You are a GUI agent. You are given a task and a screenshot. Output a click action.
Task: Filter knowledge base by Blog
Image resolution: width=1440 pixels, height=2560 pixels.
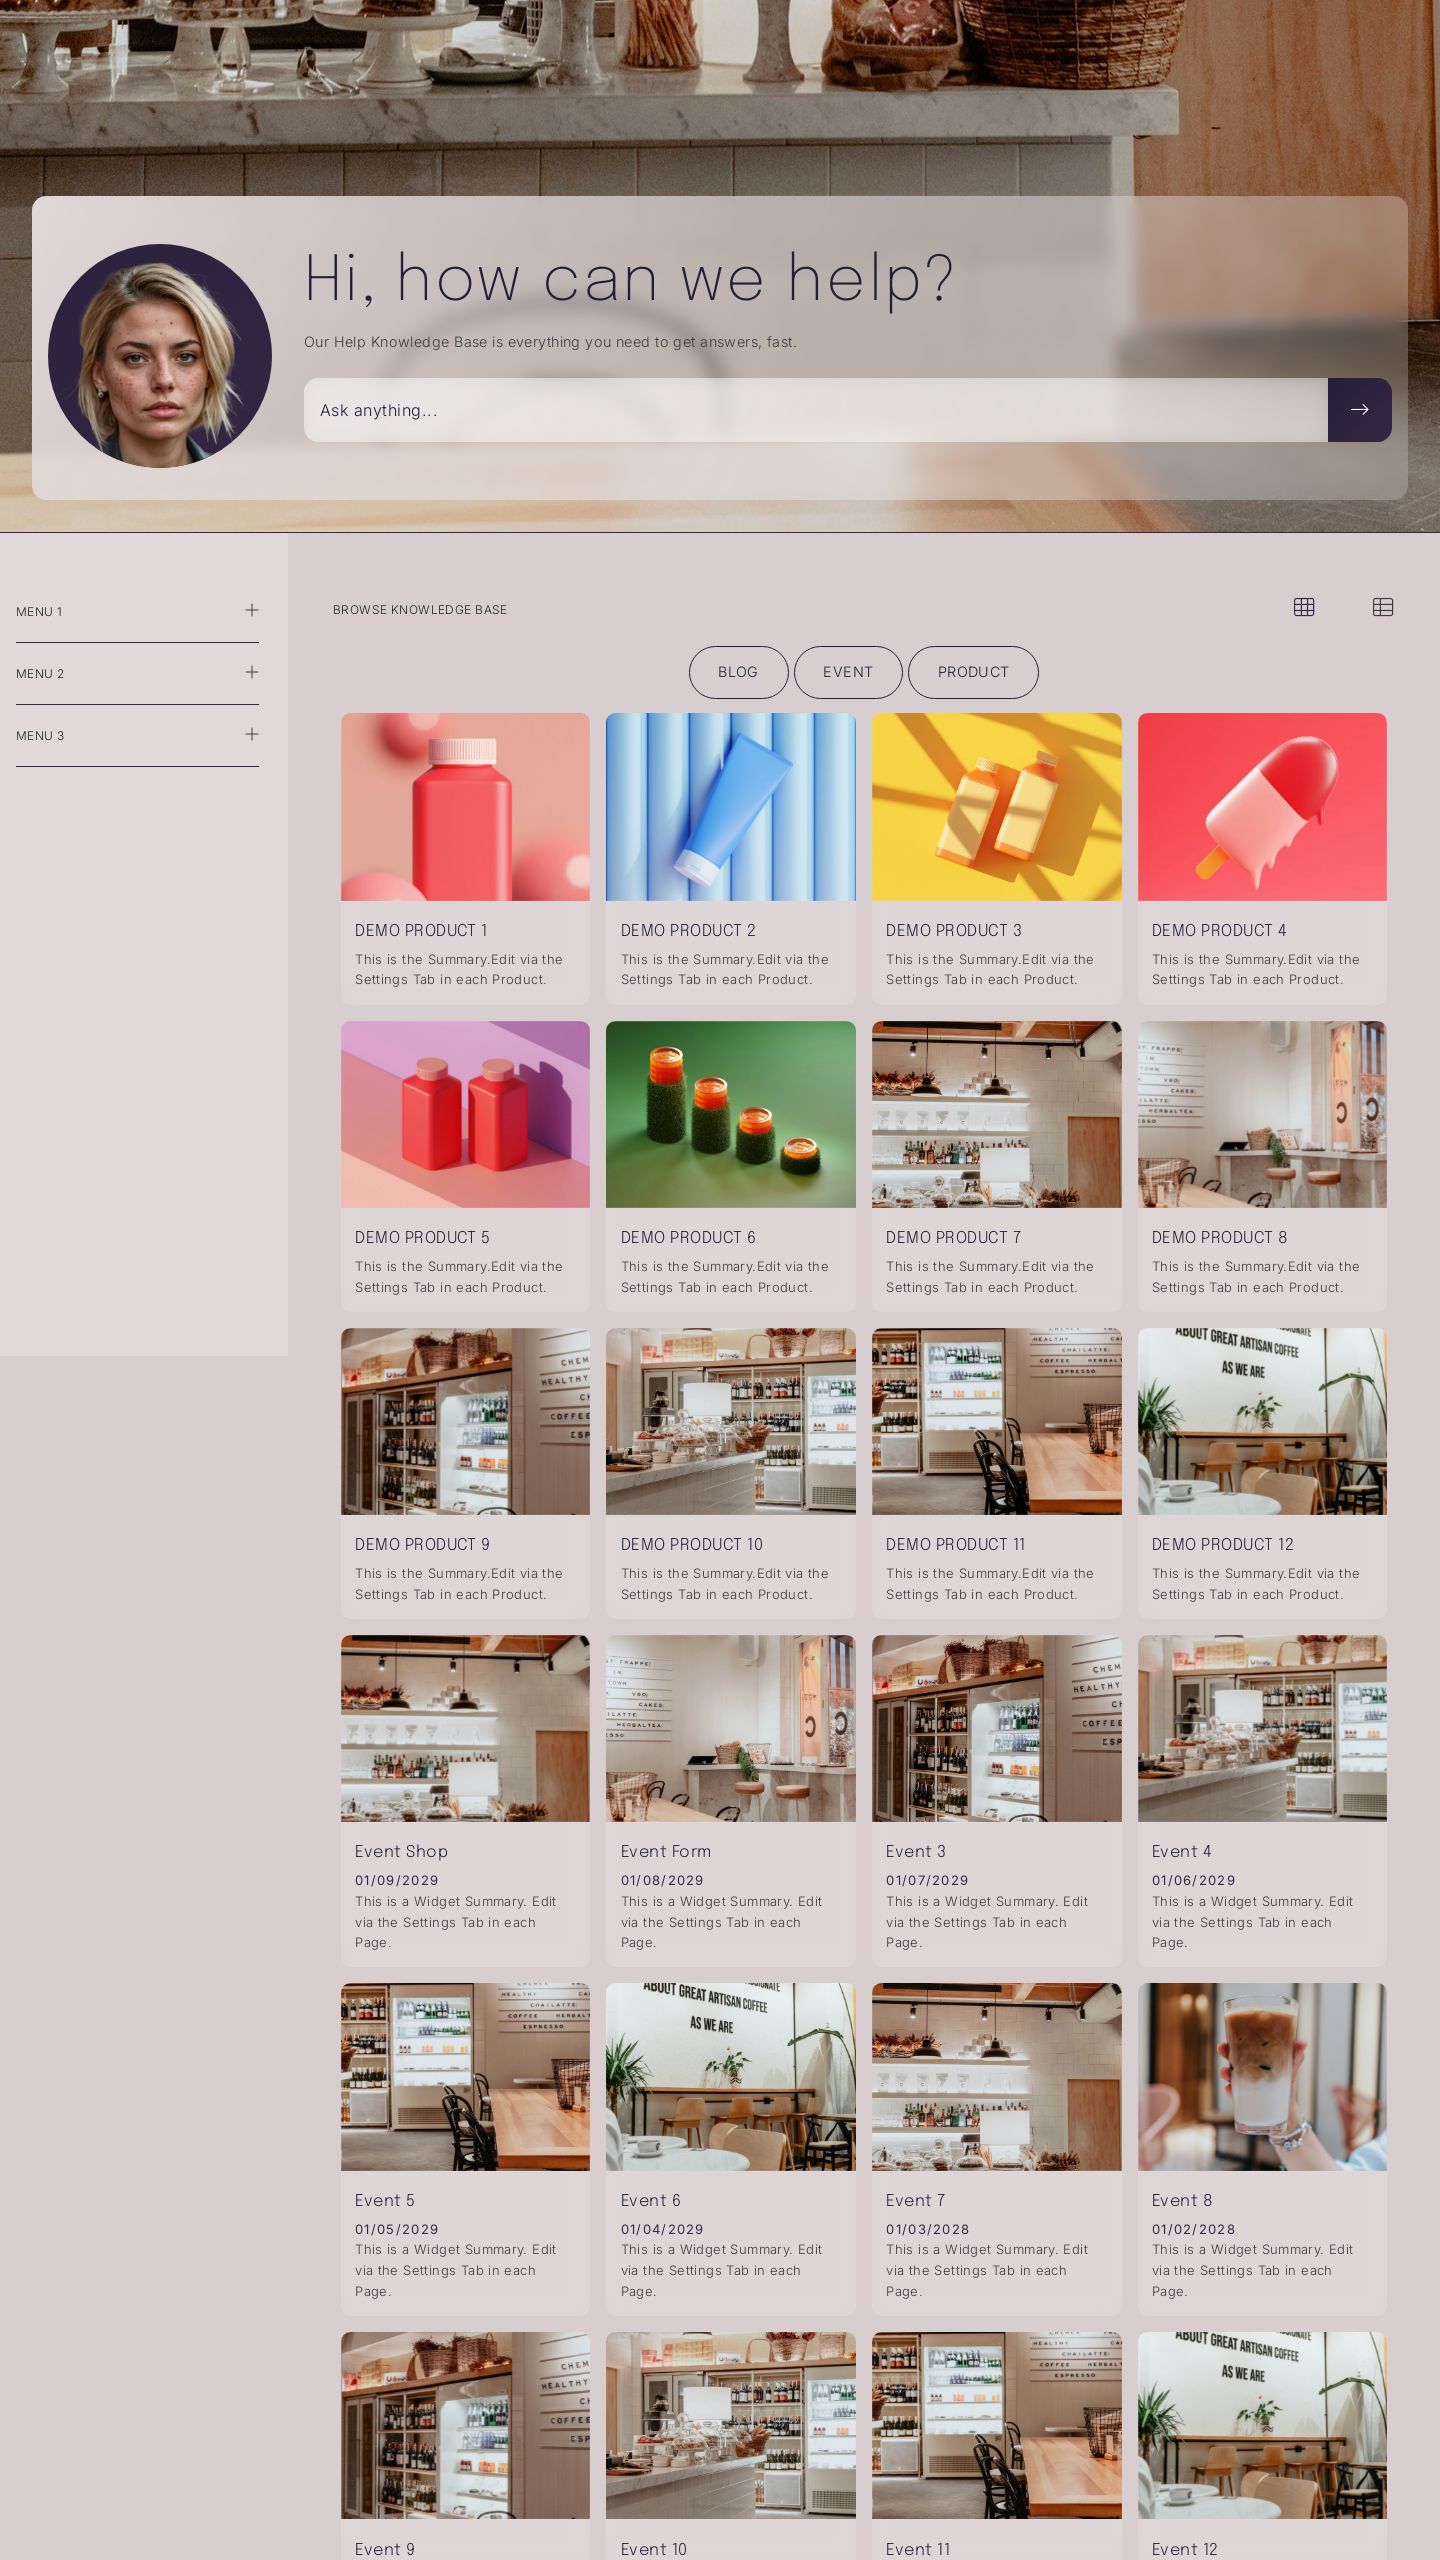coord(738,672)
